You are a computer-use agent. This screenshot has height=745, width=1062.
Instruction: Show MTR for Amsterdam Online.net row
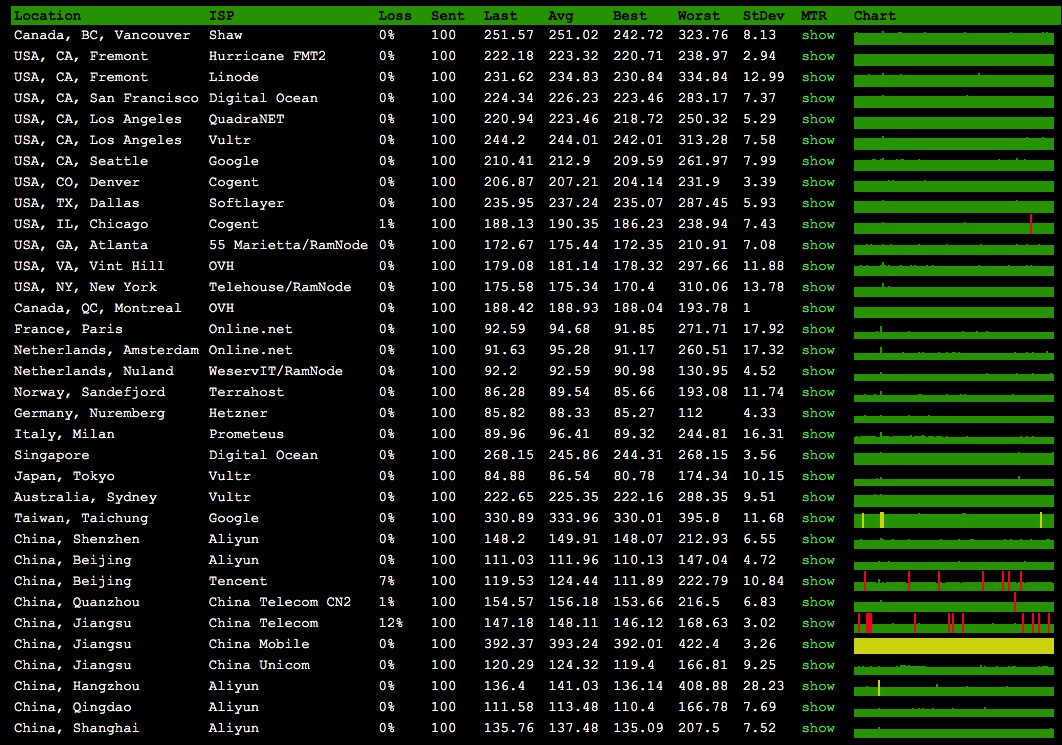pos(818,350)
